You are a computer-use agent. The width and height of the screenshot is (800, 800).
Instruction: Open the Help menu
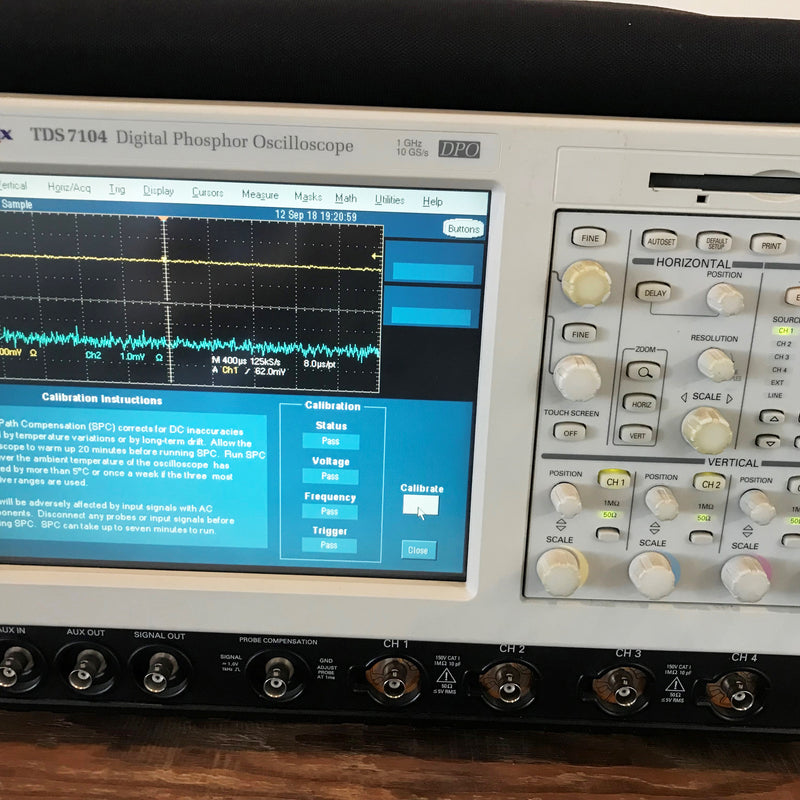point(434,197)
